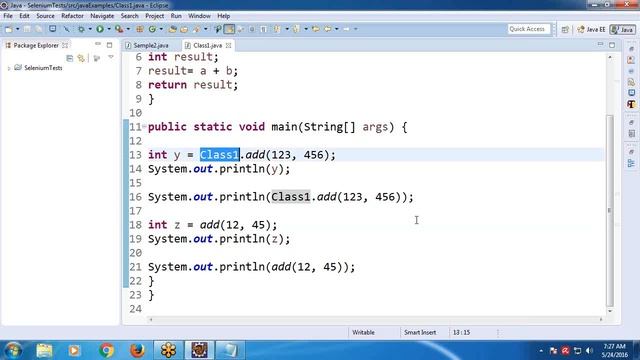The width and height of the screenshot is (640, 360).
Task: Open Google Chrome from the taskbar
Action: pyautogui.click(x=106, y=350)
